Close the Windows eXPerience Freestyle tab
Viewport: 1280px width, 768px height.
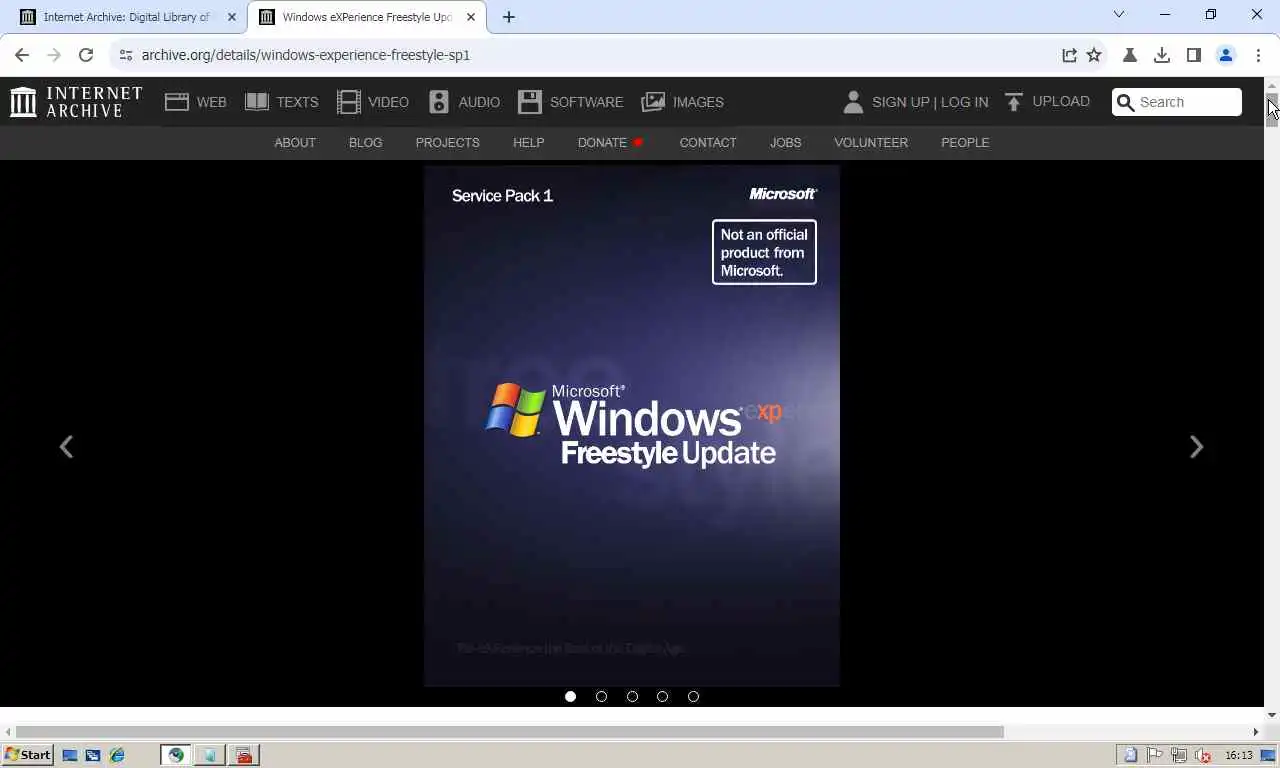(x=471, y=17)
